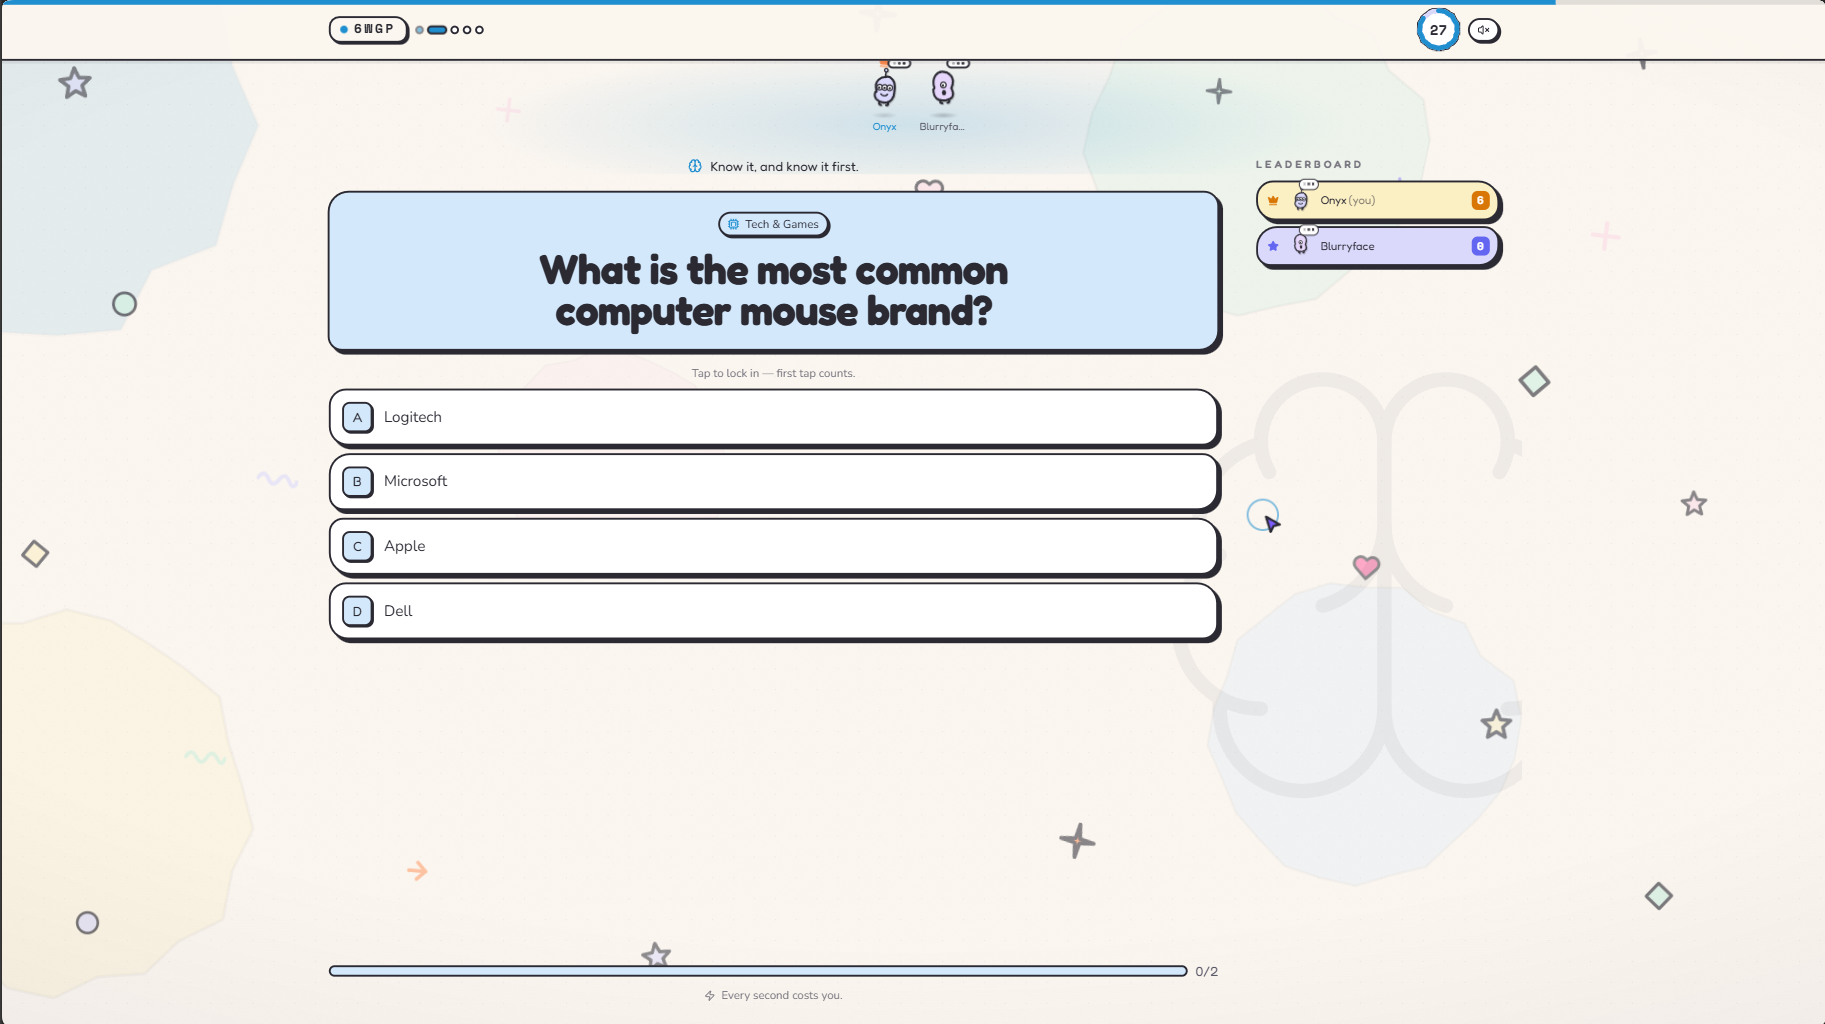The width and height of the screenshot is (1825, 1024).
Task: Click the '0/2' answered counter
Action: pos(1206,971)
